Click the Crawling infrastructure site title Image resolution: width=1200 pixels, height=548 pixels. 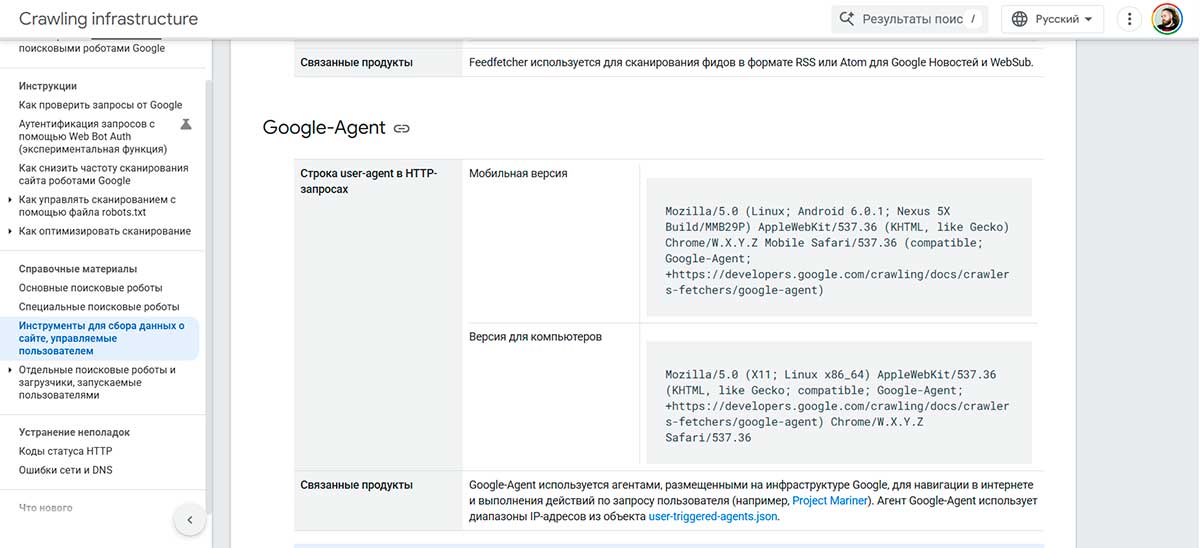[x=108, y=19]
